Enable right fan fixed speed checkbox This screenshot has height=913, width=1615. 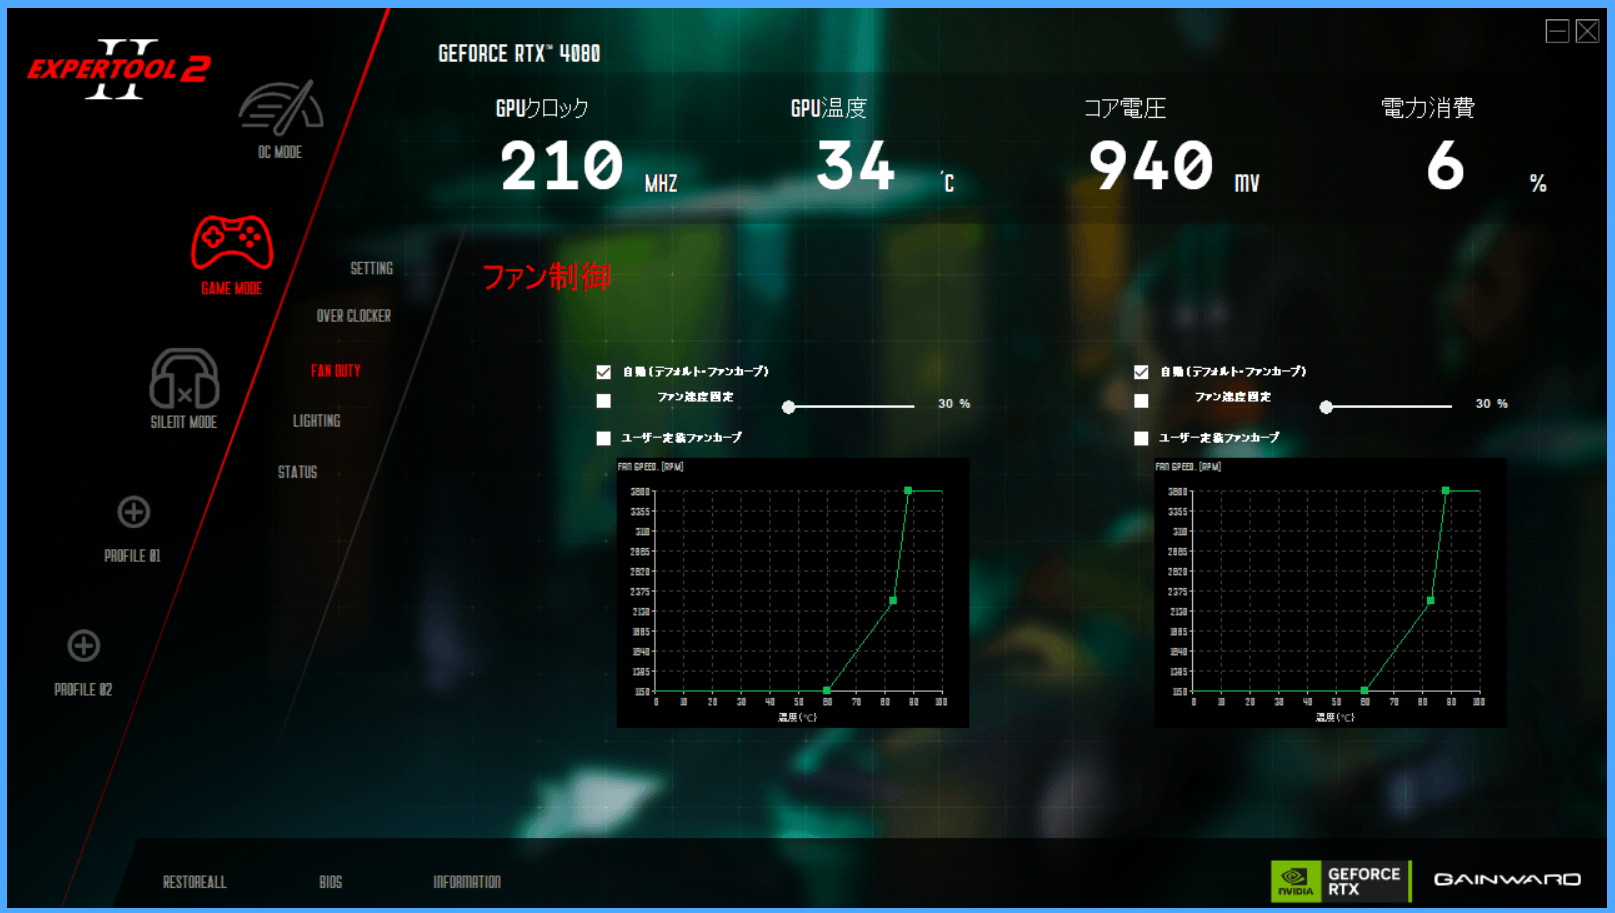tap(1141, 401)
